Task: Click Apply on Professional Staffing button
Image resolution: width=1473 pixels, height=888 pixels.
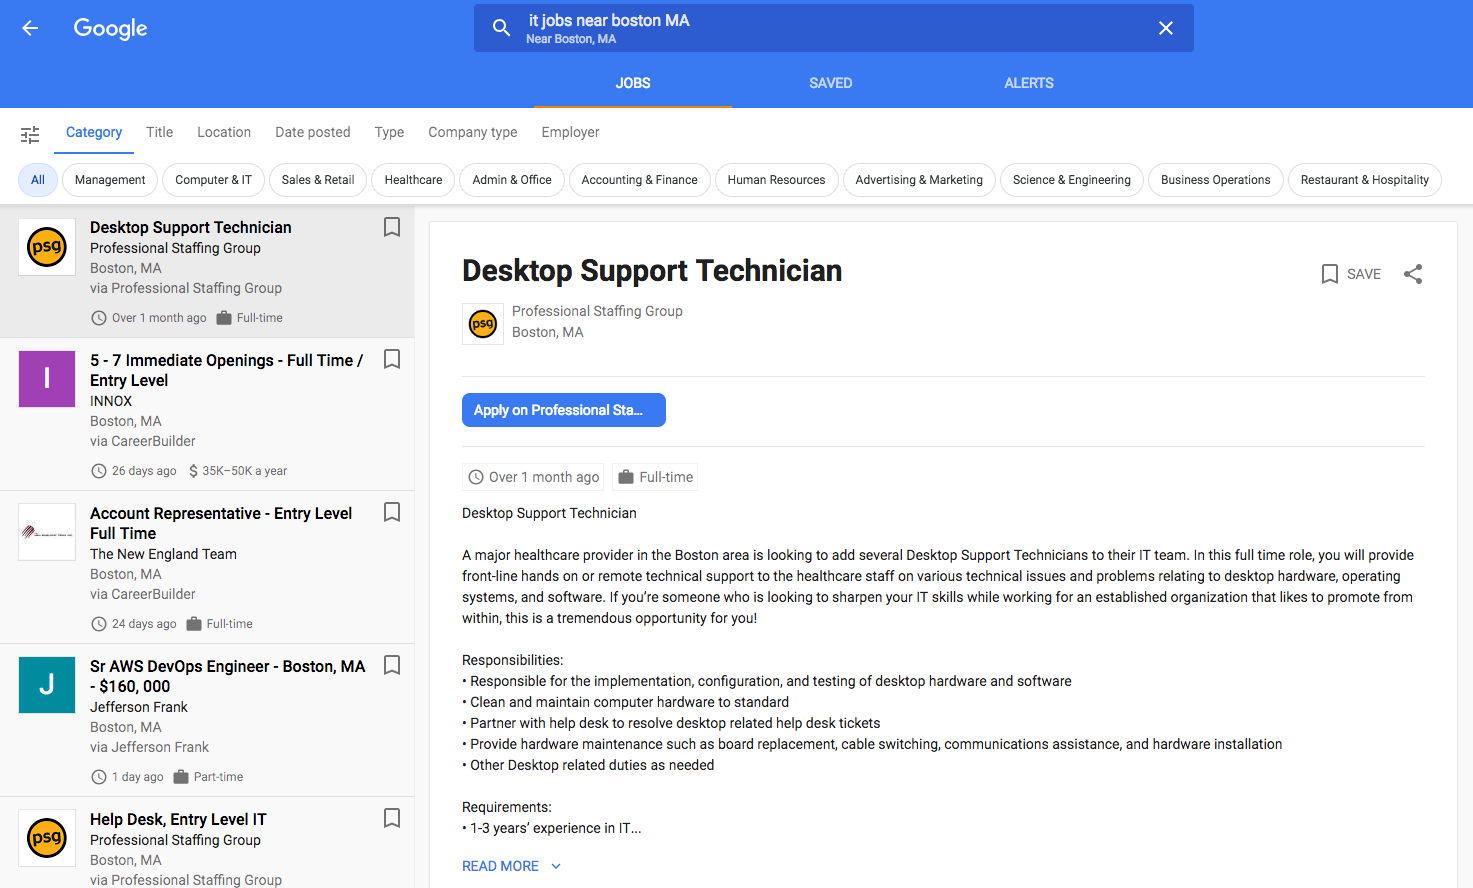Action: [563, 410]
